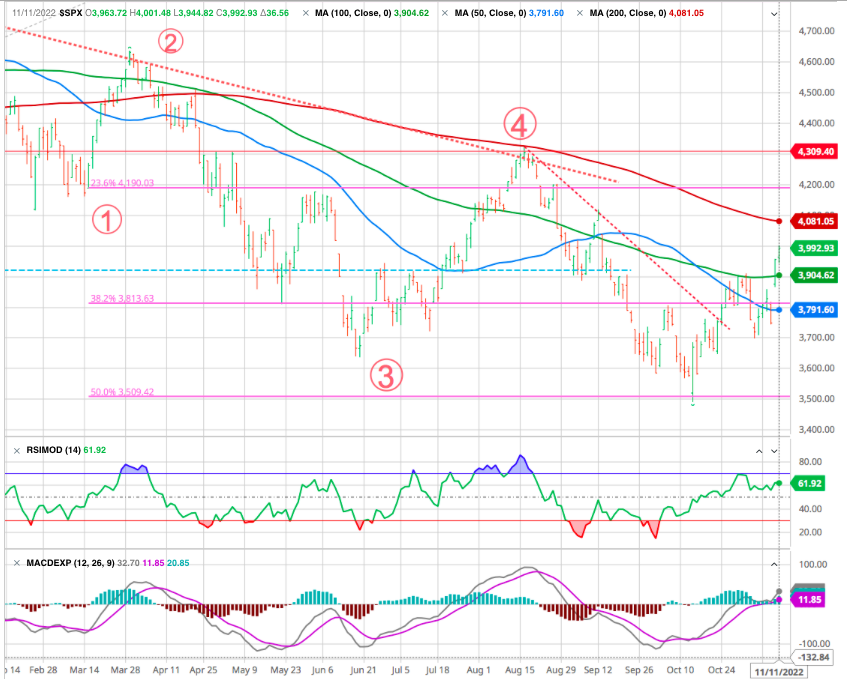Screen dimensions: 847x692
Task: Select the red 4,081.05 price axis label
Action: coord(815,221)
